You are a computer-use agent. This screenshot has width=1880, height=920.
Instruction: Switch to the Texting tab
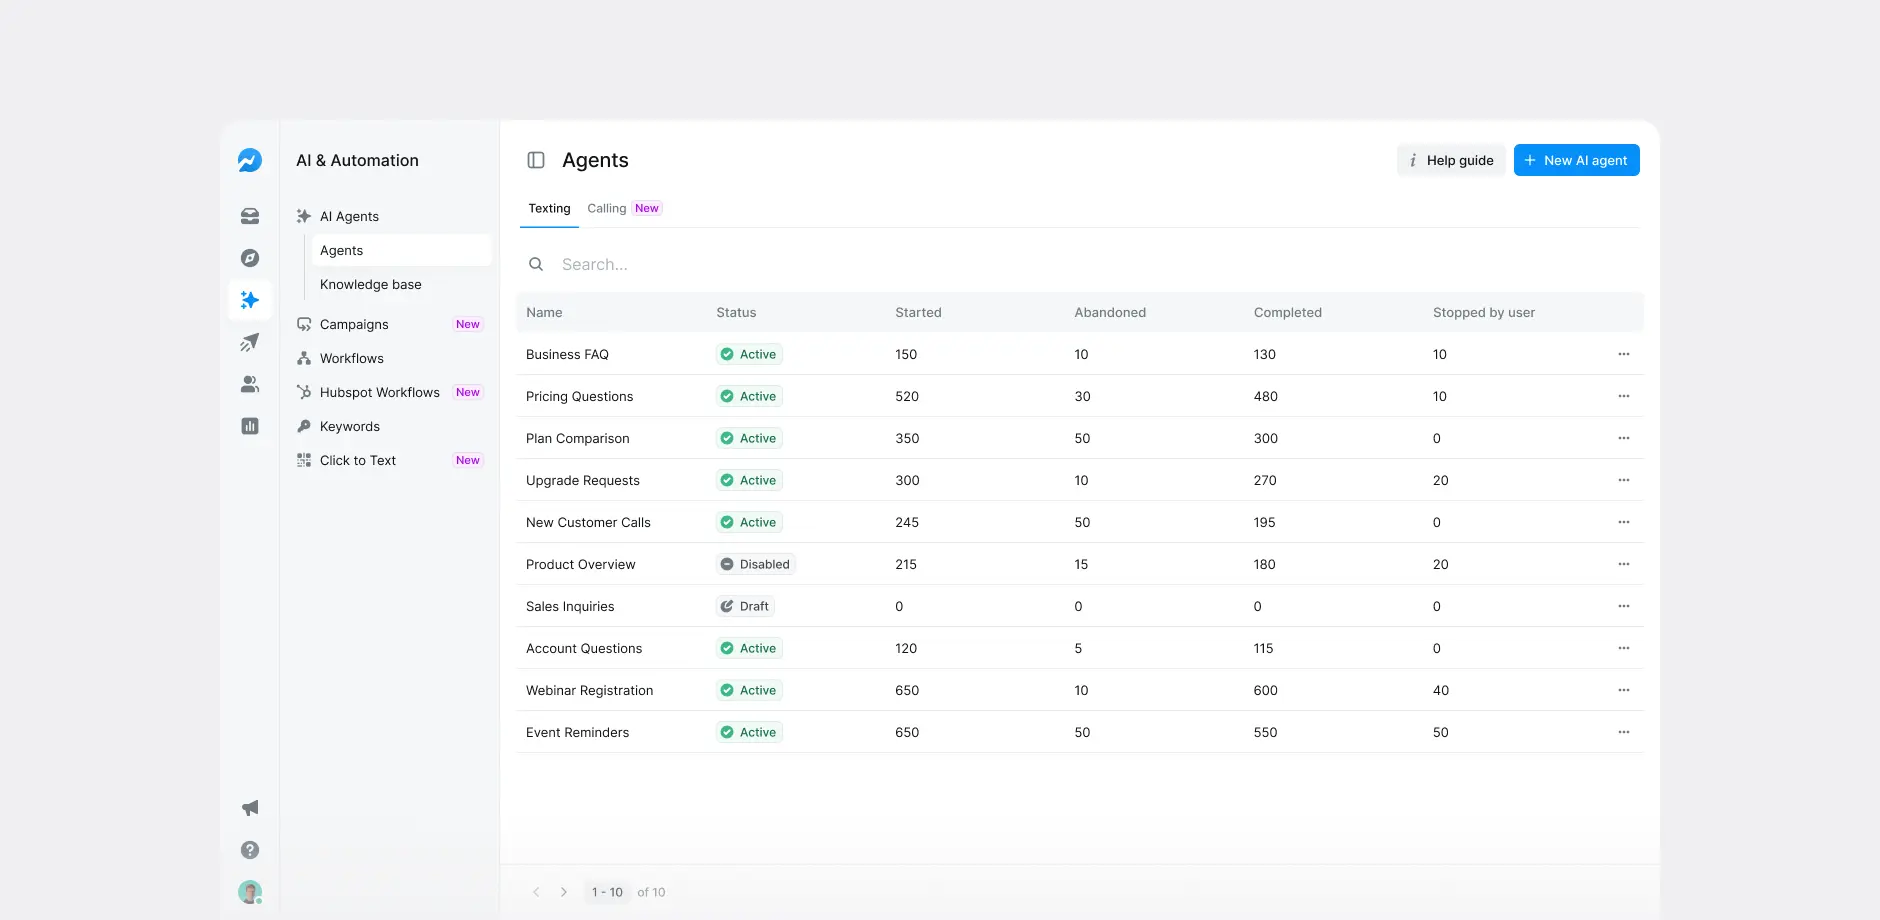tap(549, 208)
